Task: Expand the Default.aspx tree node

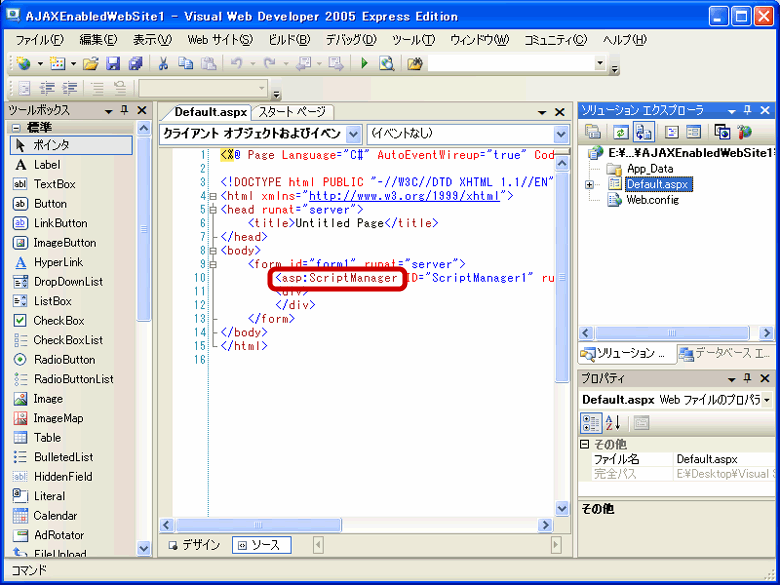Action: pos(589,185)
